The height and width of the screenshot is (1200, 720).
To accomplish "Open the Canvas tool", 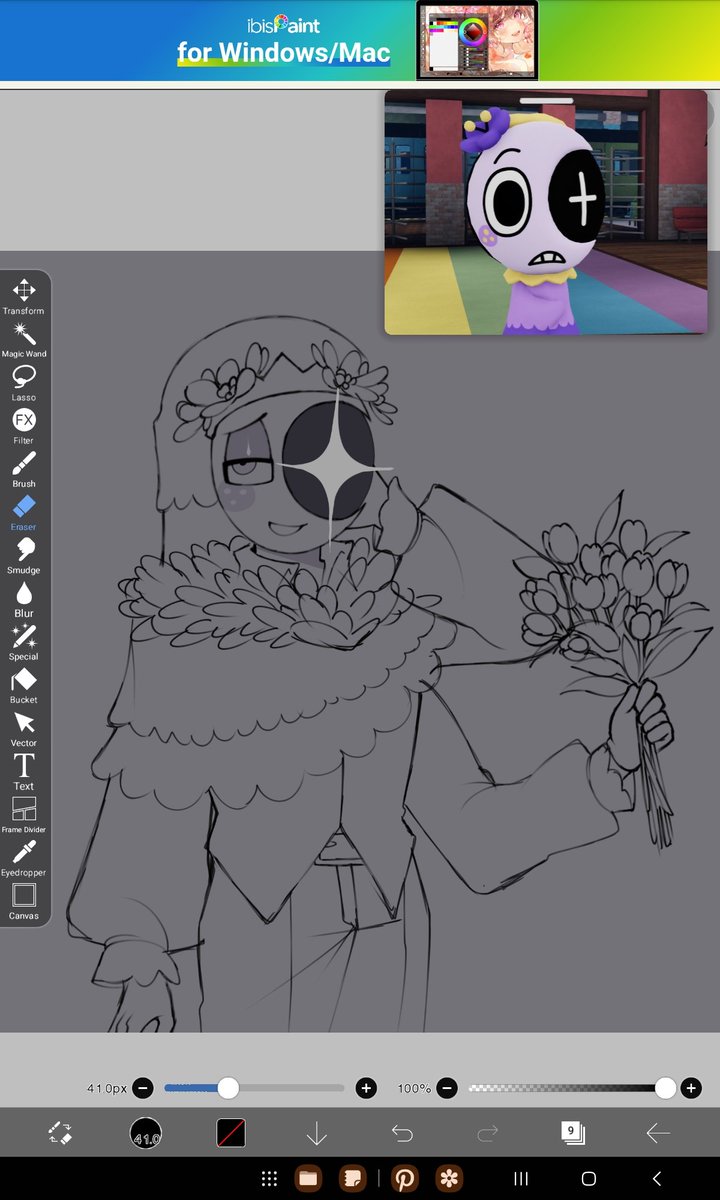I will coord(23,901).
